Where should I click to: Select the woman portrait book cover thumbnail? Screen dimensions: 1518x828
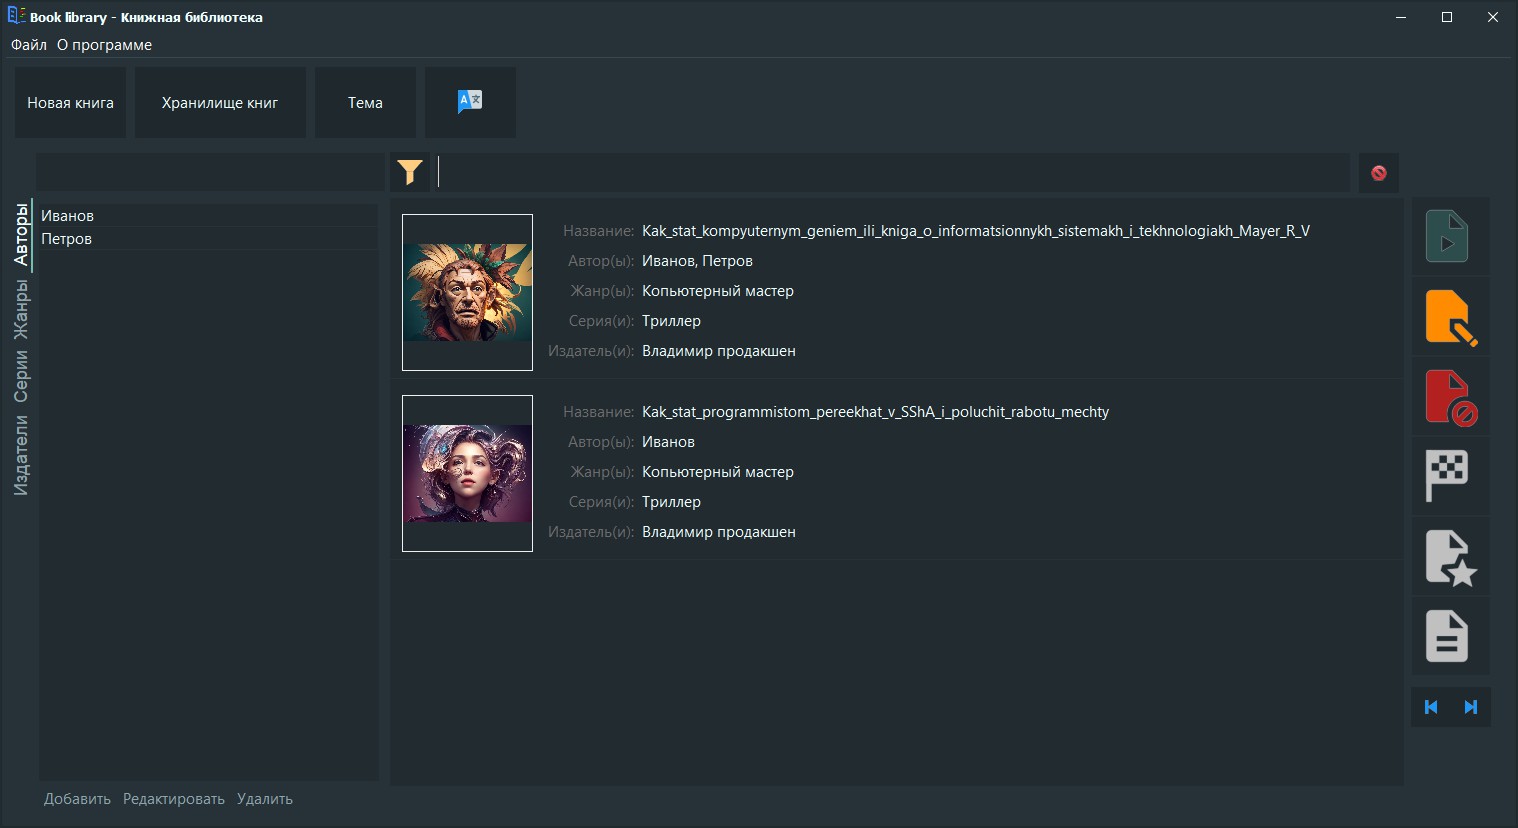(467, 473)
